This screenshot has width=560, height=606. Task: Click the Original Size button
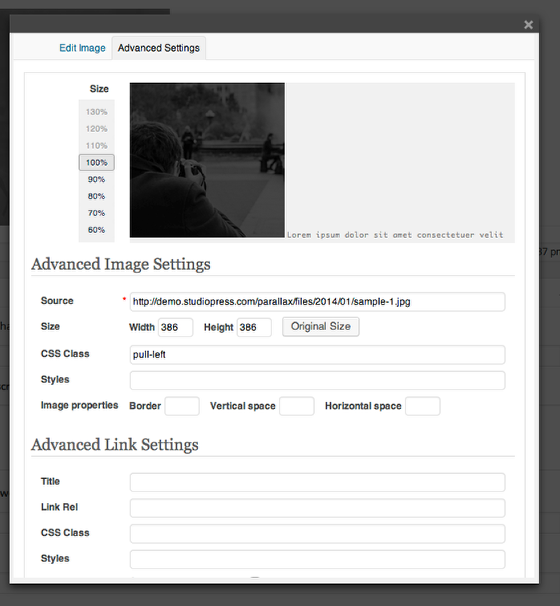[321, 327]
